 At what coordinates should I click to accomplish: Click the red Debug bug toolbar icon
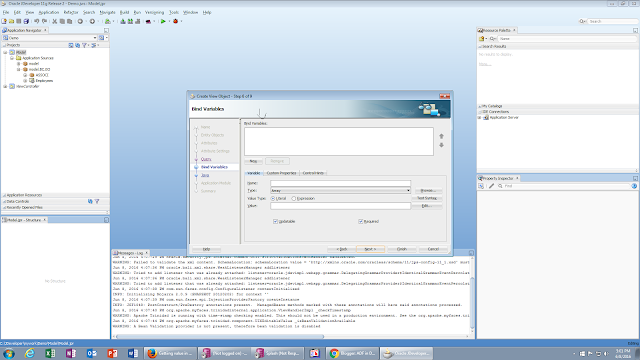tap(176, 21)
